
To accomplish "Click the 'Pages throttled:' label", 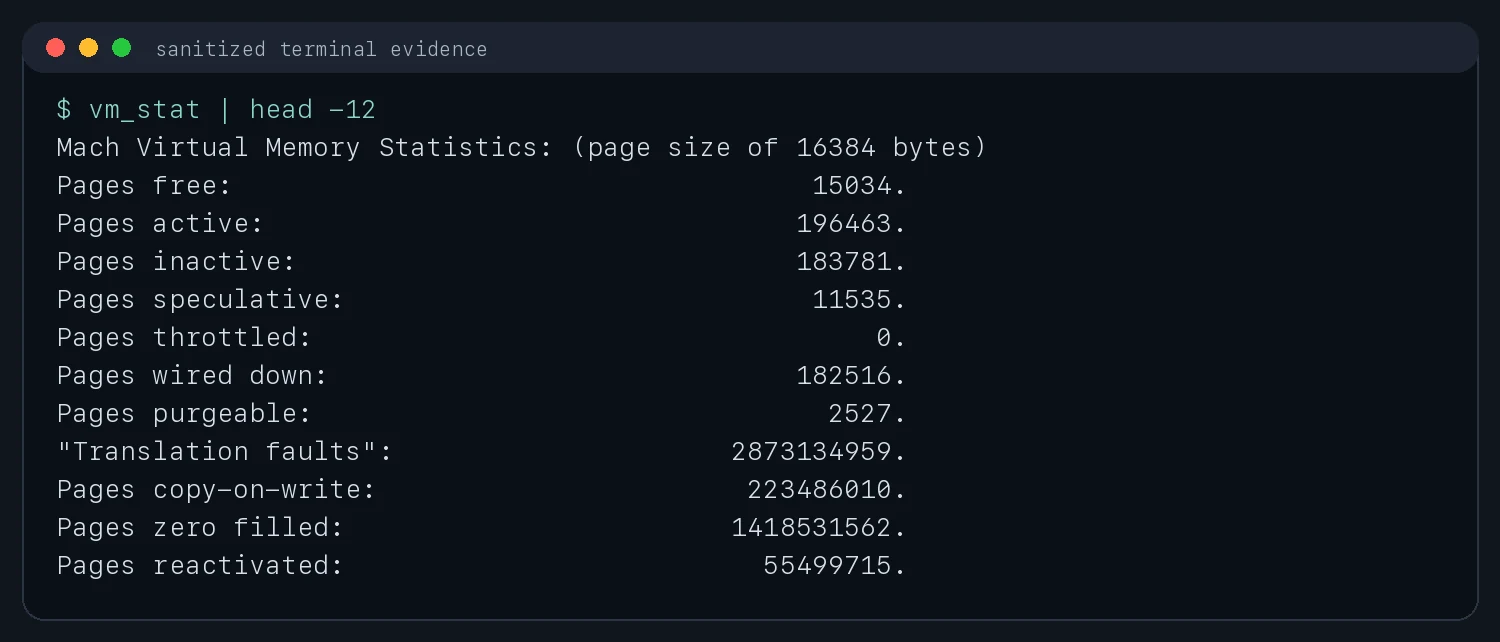I will pos(184,338).
